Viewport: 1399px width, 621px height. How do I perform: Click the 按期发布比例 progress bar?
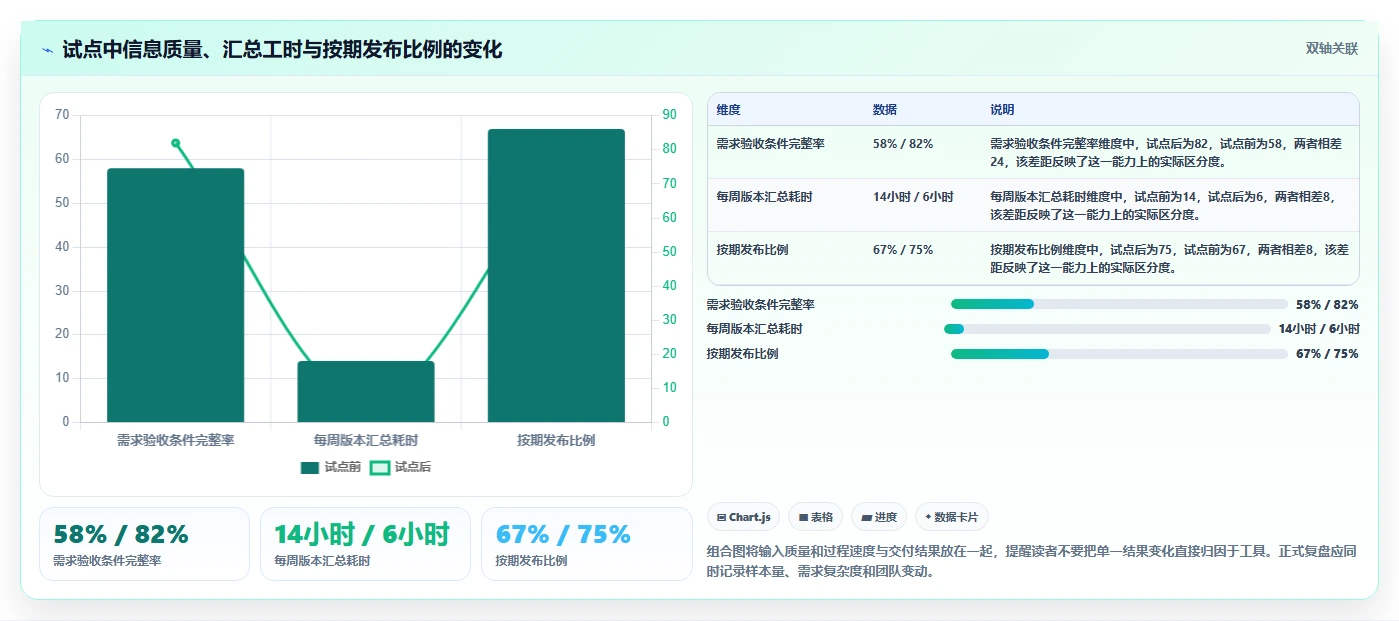pyautogui.click(x=1119, y=353)
